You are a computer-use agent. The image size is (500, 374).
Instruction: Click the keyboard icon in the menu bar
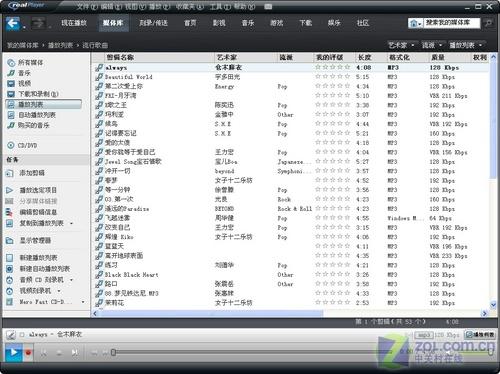(268, 6)
